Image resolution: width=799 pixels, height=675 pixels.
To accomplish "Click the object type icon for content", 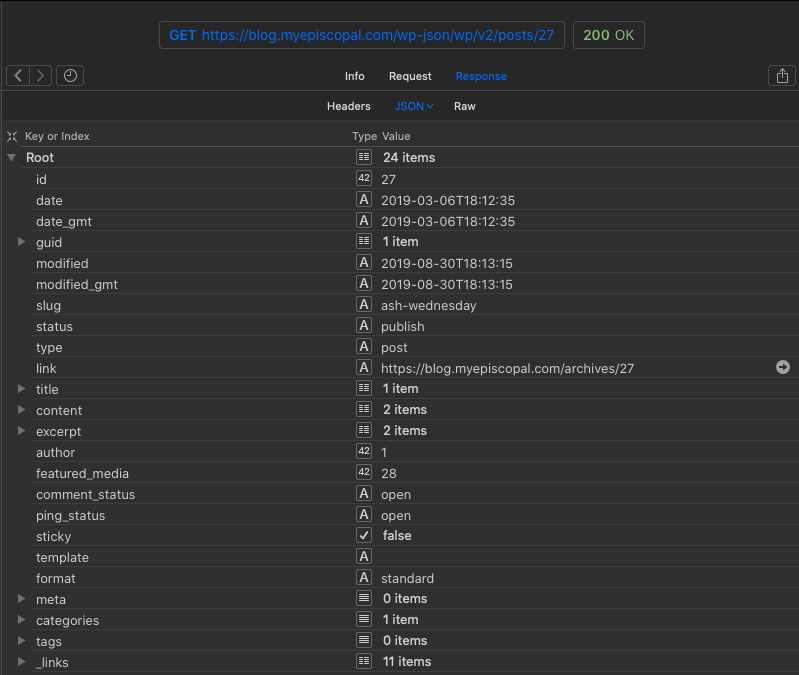I will click(364, 409).
